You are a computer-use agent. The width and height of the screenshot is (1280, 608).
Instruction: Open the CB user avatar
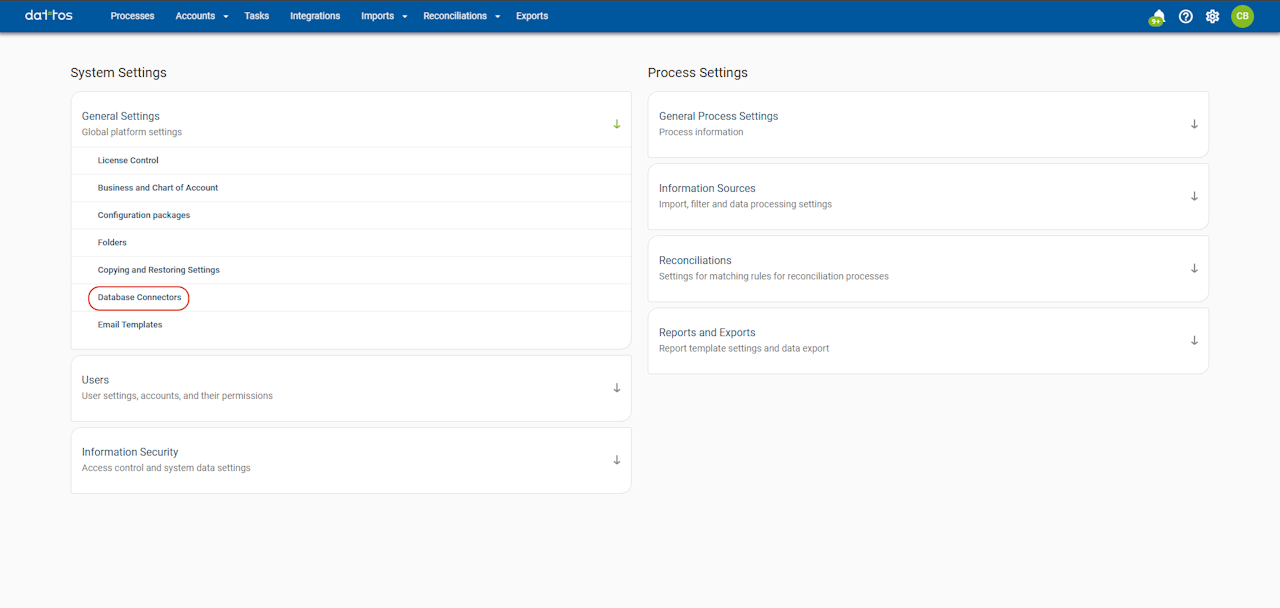click(1242, 16)
